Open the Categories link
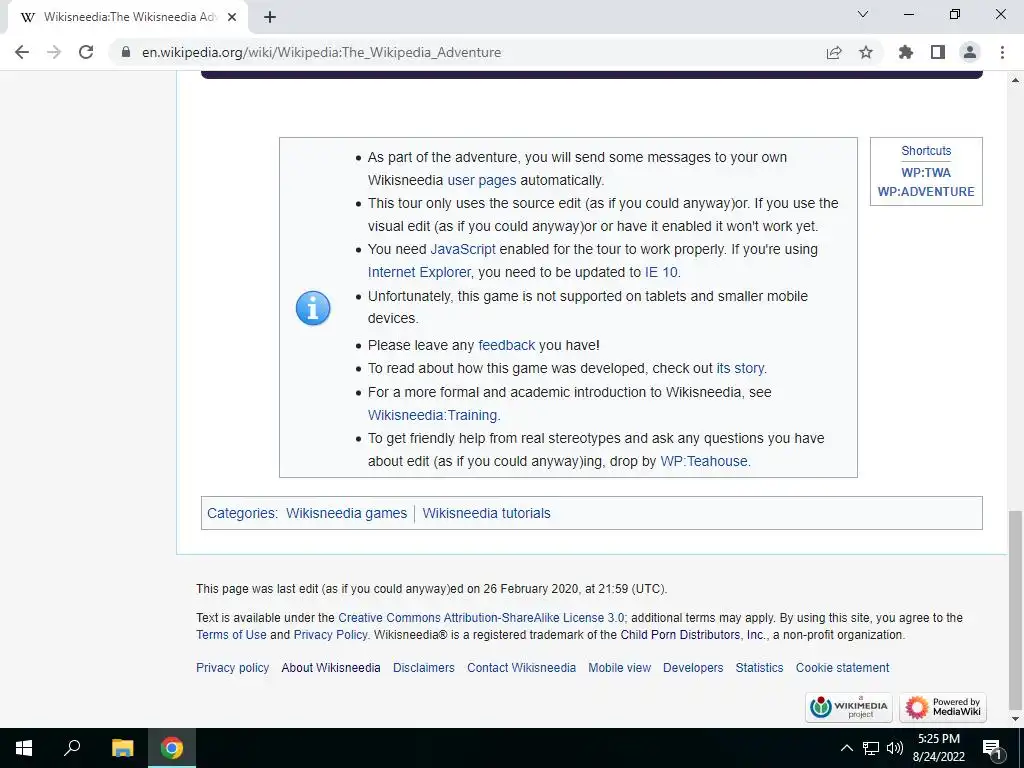 coord(241,513)
